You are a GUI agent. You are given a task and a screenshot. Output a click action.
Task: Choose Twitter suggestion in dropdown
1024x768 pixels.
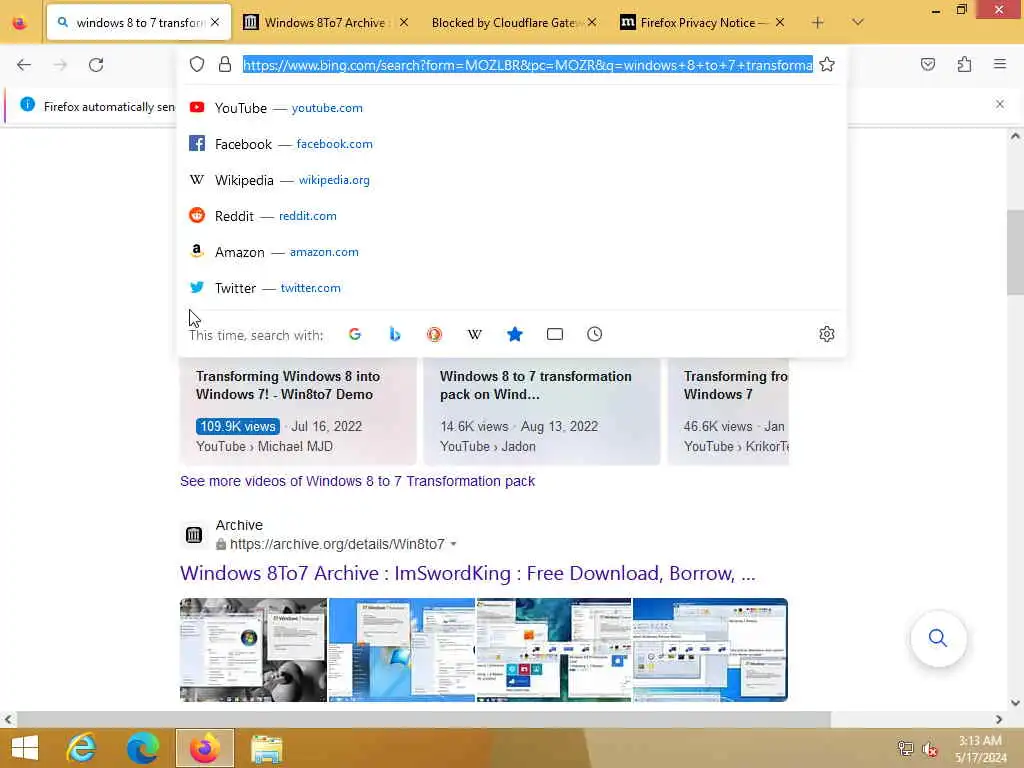click(511, 287)
